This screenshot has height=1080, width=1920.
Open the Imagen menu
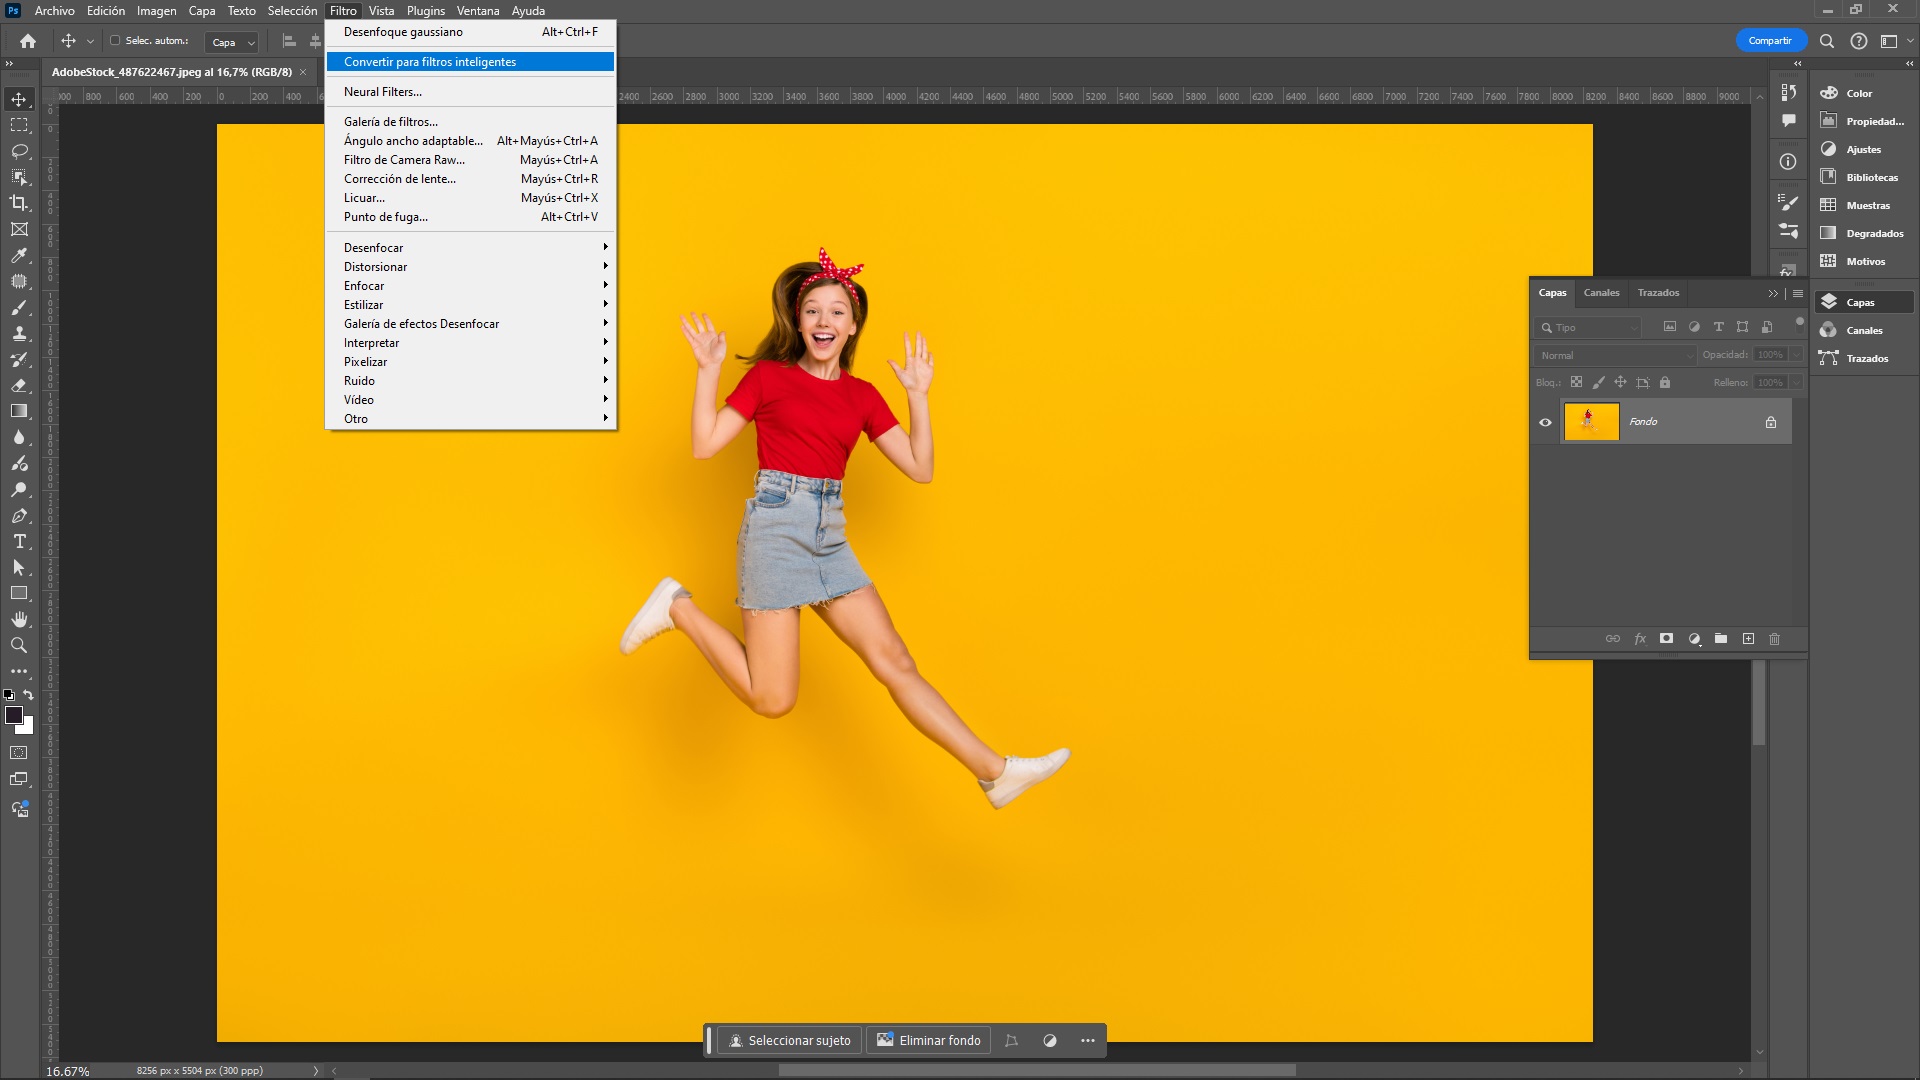pyautogui.click(x=156, y=11)
